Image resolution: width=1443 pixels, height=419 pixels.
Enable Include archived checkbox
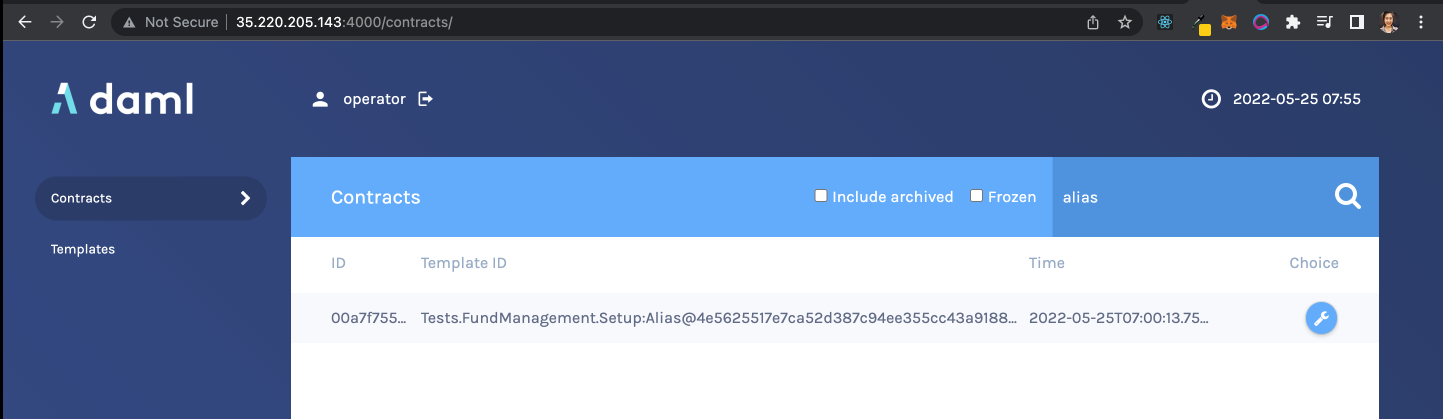point(821,196)
